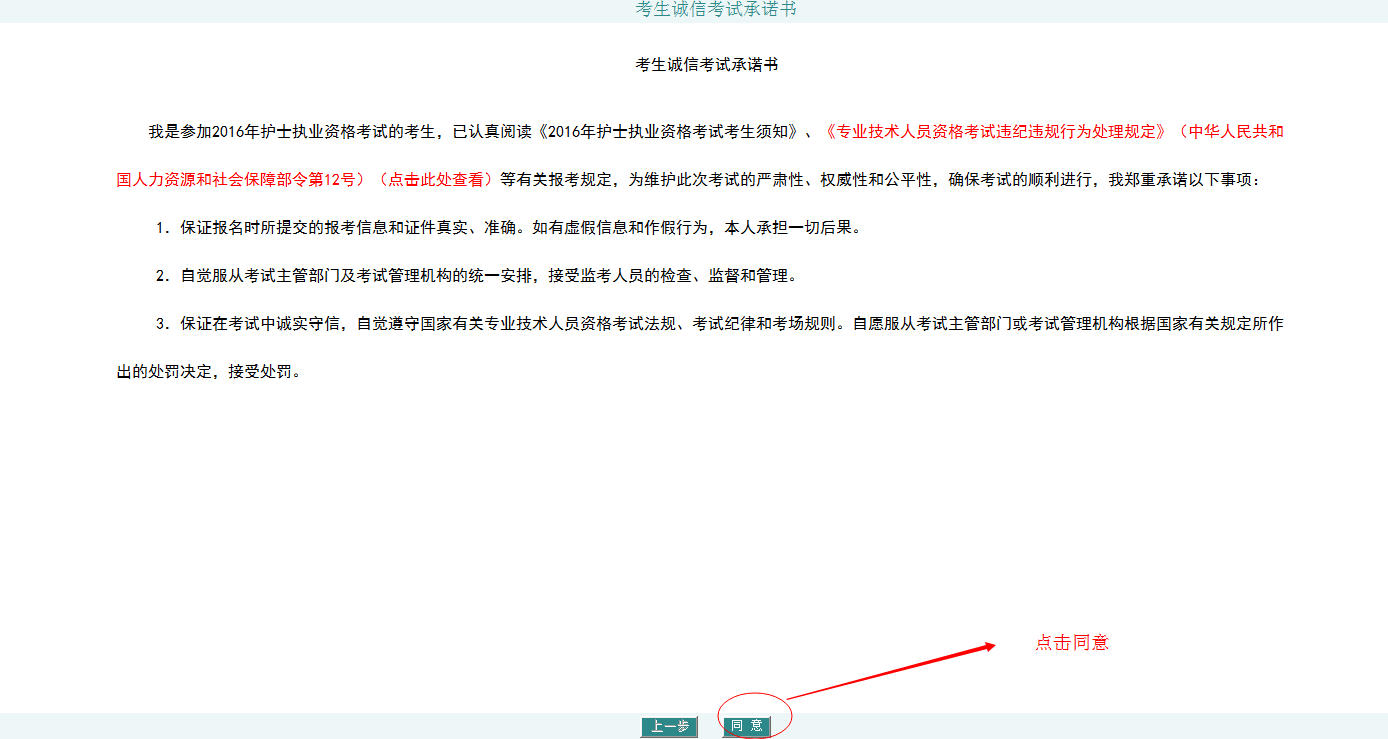Screen dimensions: 1388x739
Task: Click the （点击此处查看） link
Action: (x=435, y=180)
